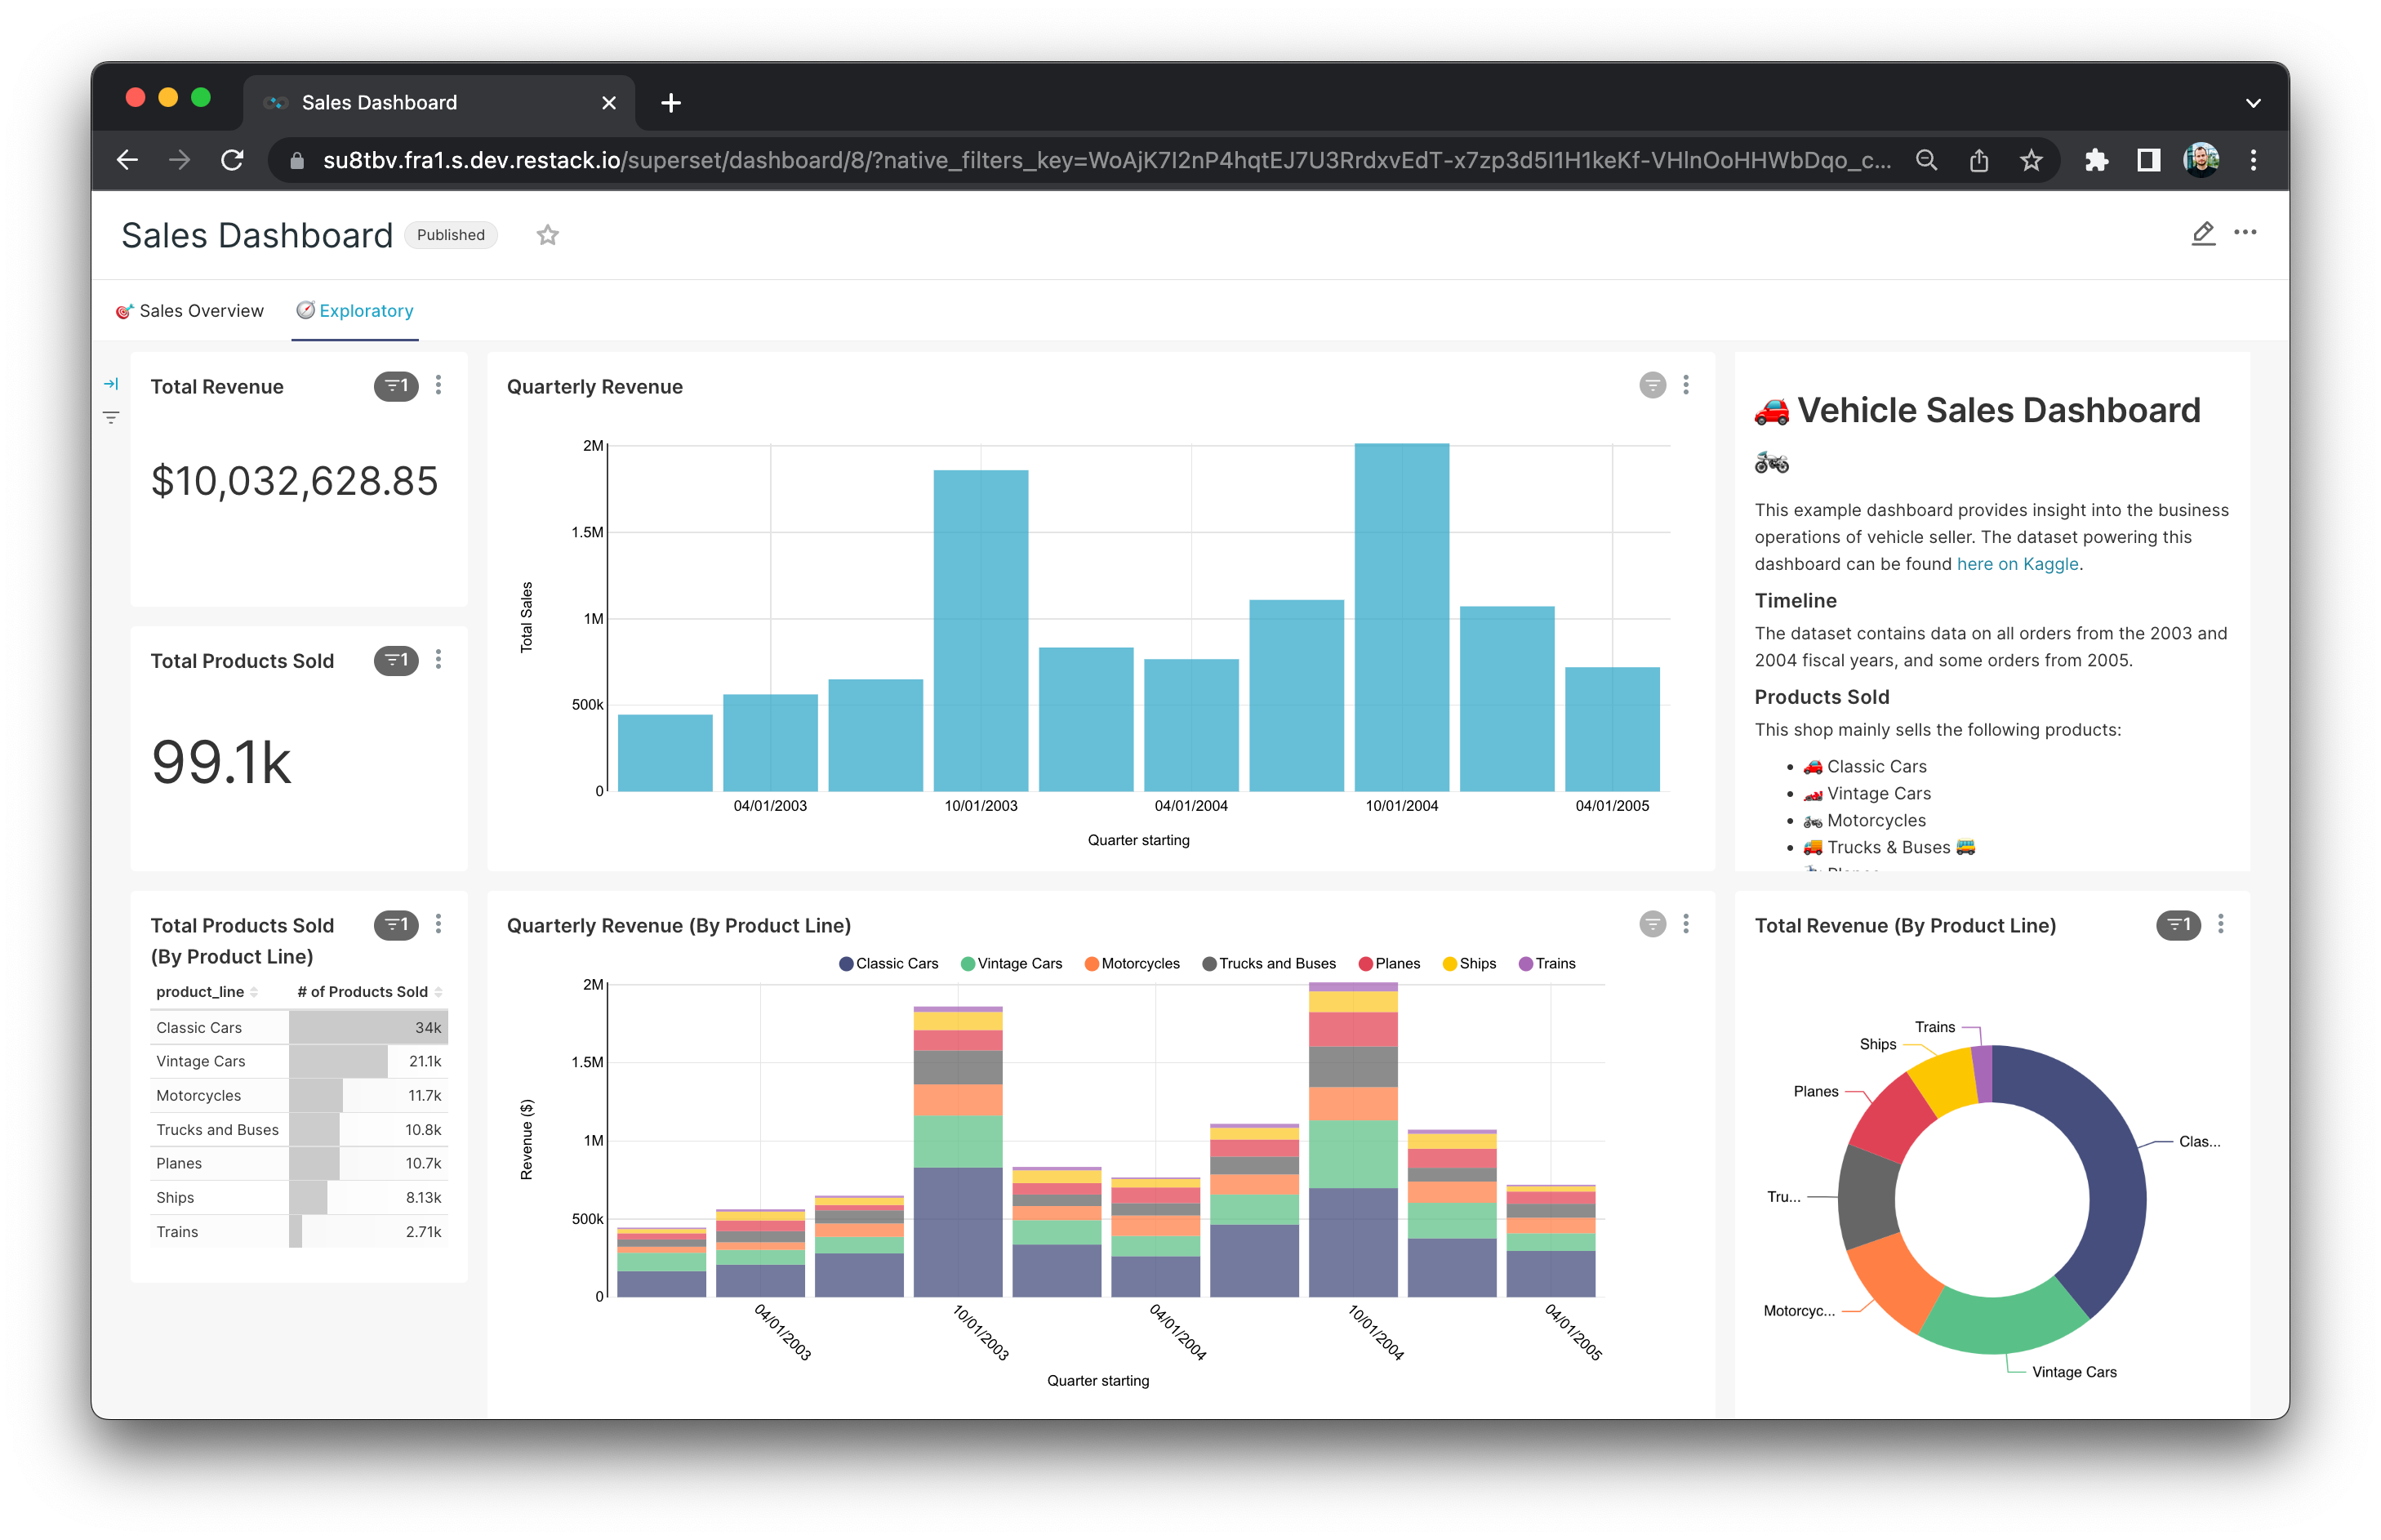Image resolution: width=2381 pixels, height=1540 pixels.
Task: Switch to the Sales Overview tab
Action: point(190,311)
